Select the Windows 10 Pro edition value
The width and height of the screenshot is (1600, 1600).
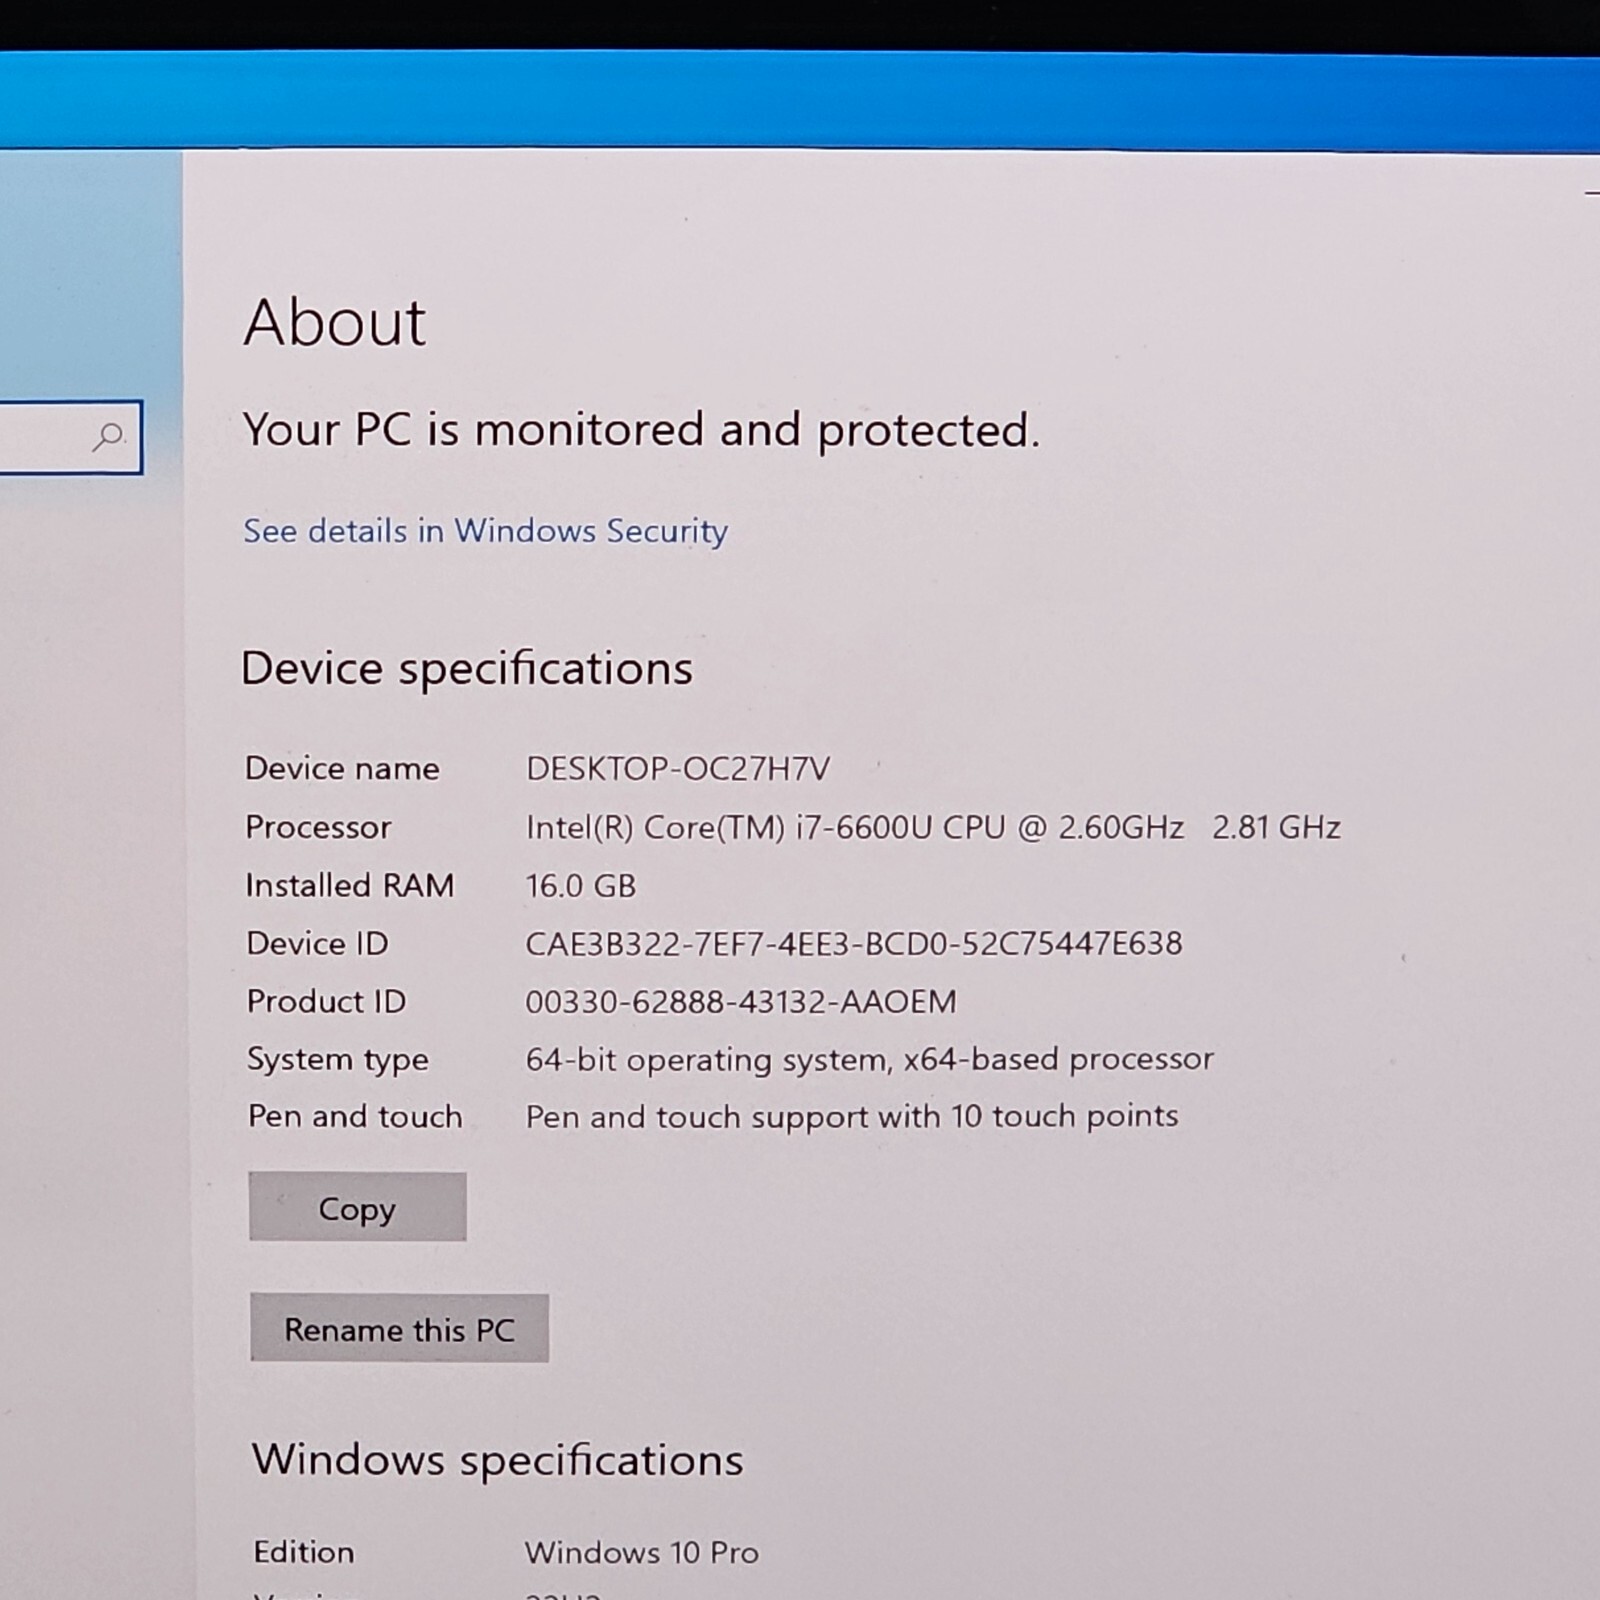[642, 1552]
